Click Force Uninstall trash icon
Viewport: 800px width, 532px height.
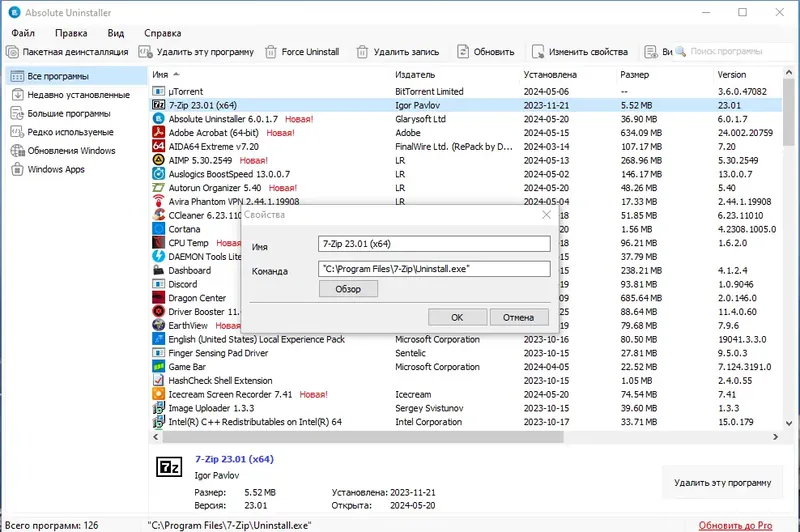[x=271, y=52]
